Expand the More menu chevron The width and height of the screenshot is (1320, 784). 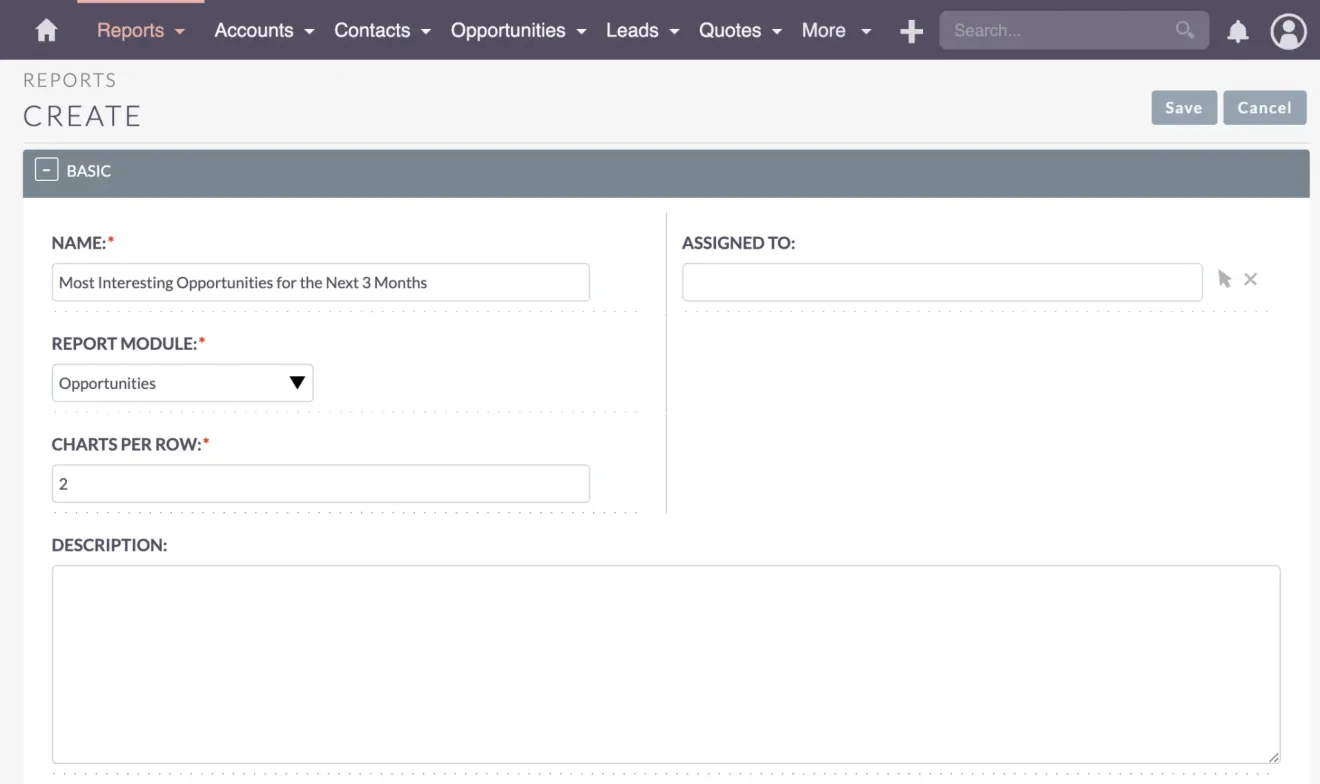(x=864, y=31)
